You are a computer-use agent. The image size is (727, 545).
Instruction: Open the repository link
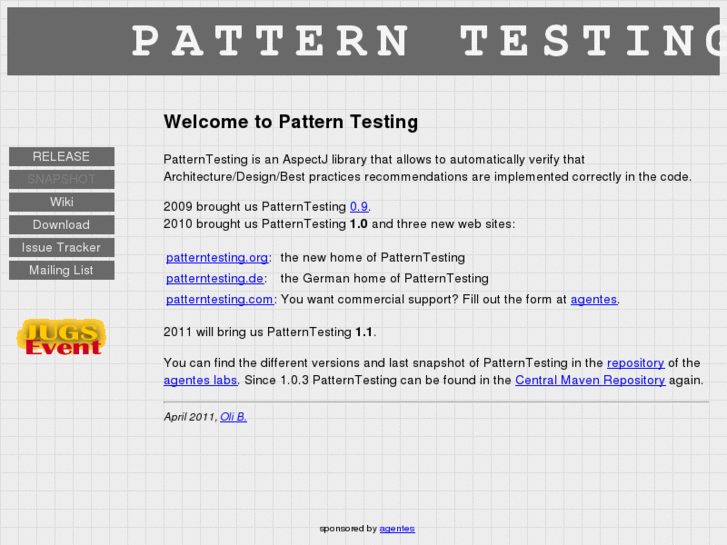(635, 363)
